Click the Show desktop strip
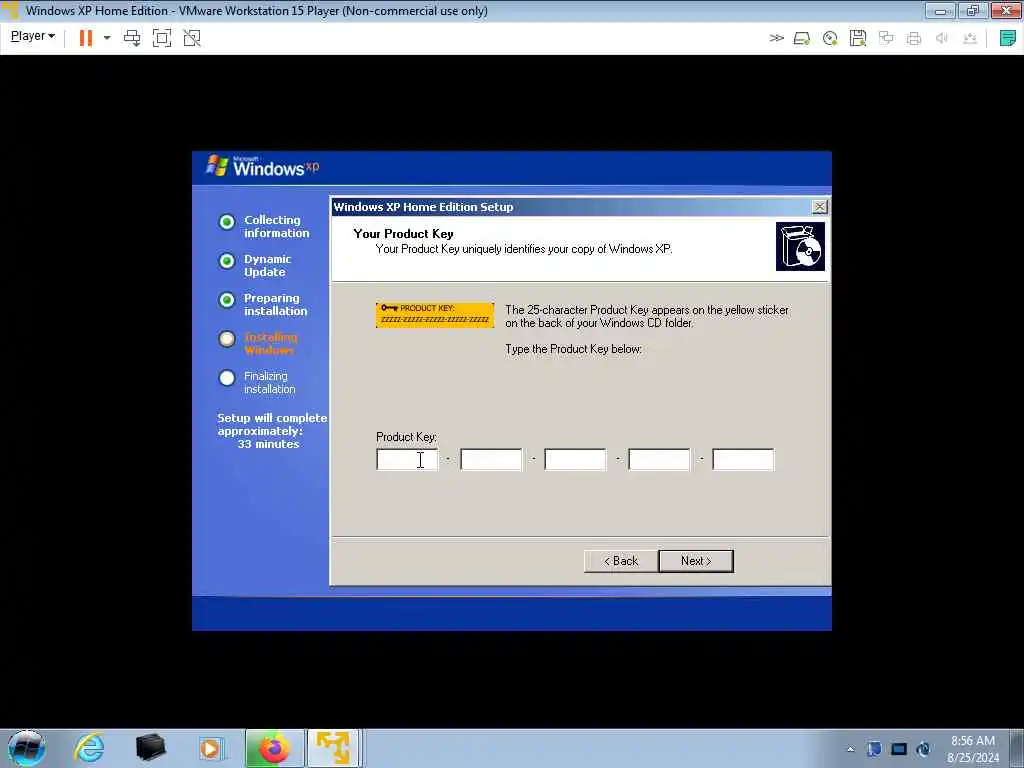This screenshot has height=768, width=1024. pos(1017,748)
